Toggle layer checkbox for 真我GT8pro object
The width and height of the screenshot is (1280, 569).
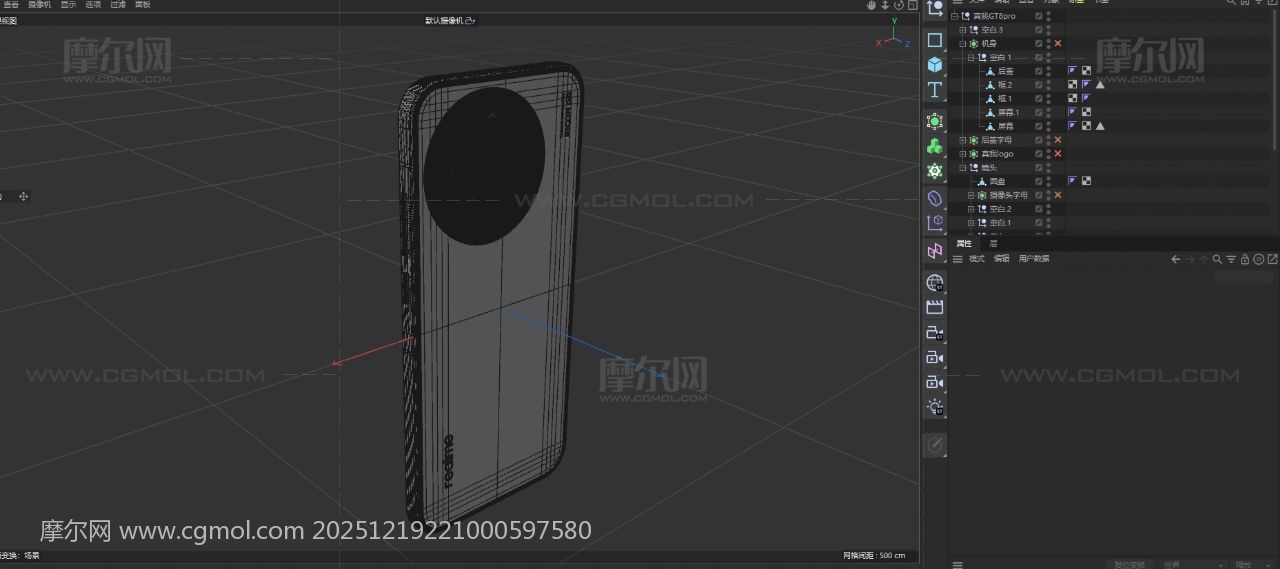coord(1039,16)
